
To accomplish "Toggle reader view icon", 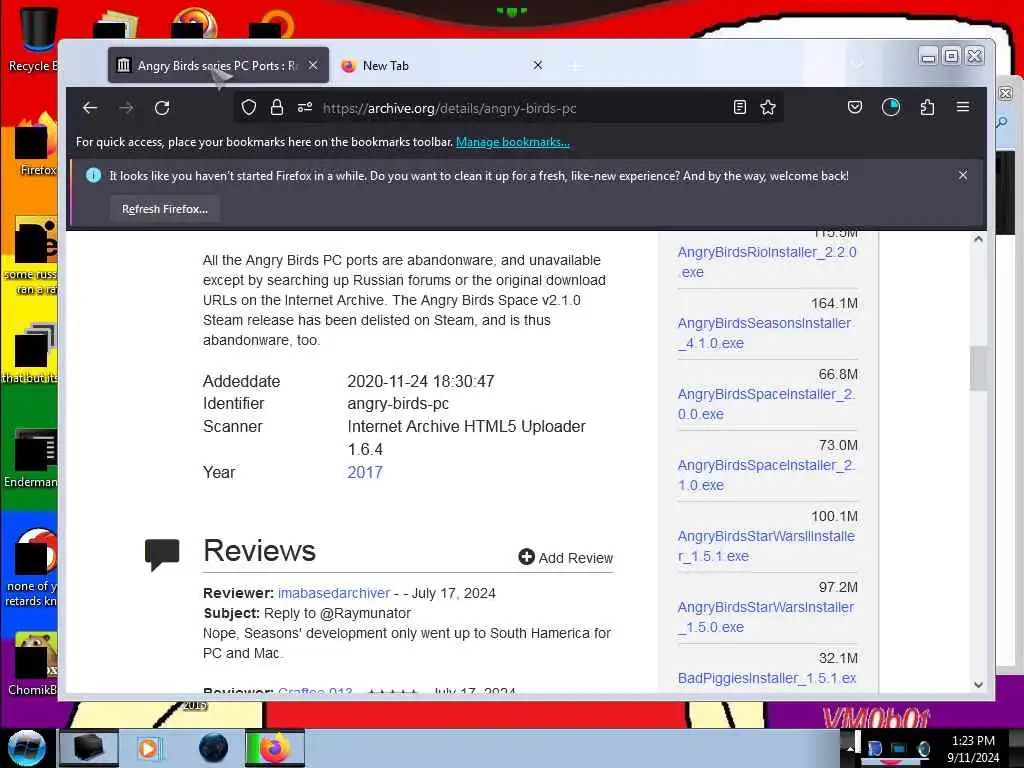I will [739, 107].
